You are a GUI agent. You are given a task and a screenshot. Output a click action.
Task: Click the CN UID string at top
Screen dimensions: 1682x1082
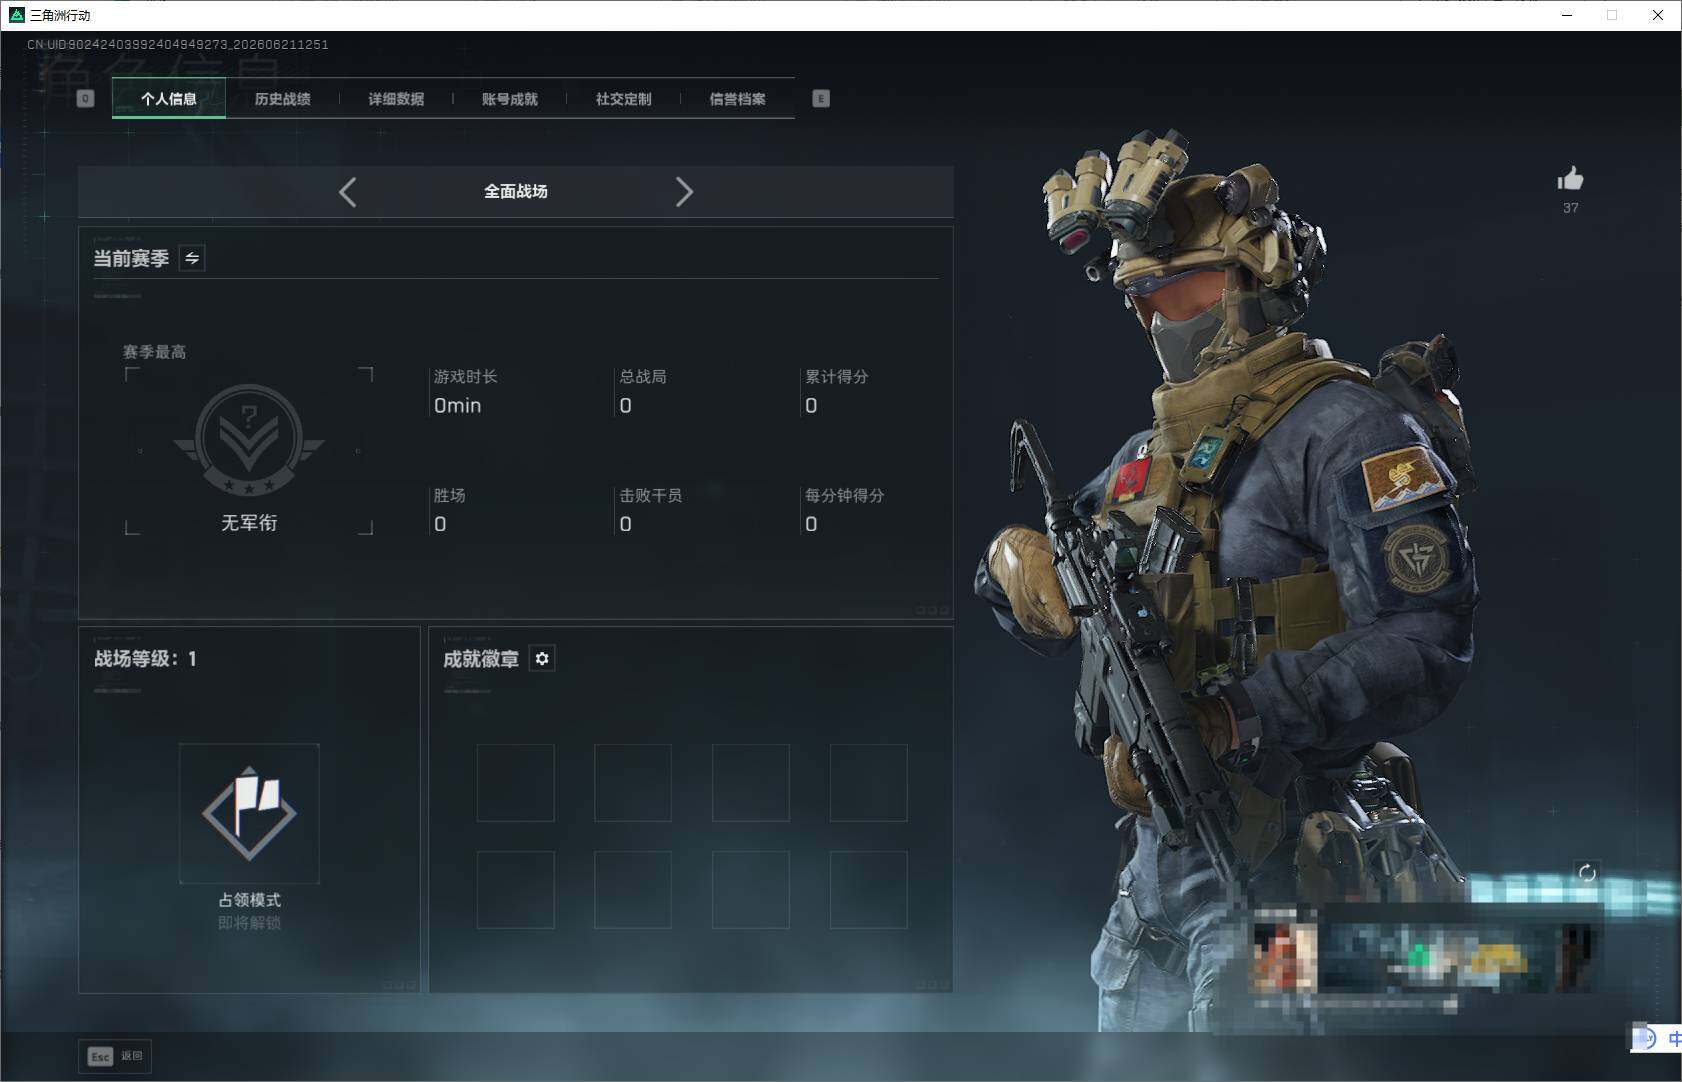point(178,45)
